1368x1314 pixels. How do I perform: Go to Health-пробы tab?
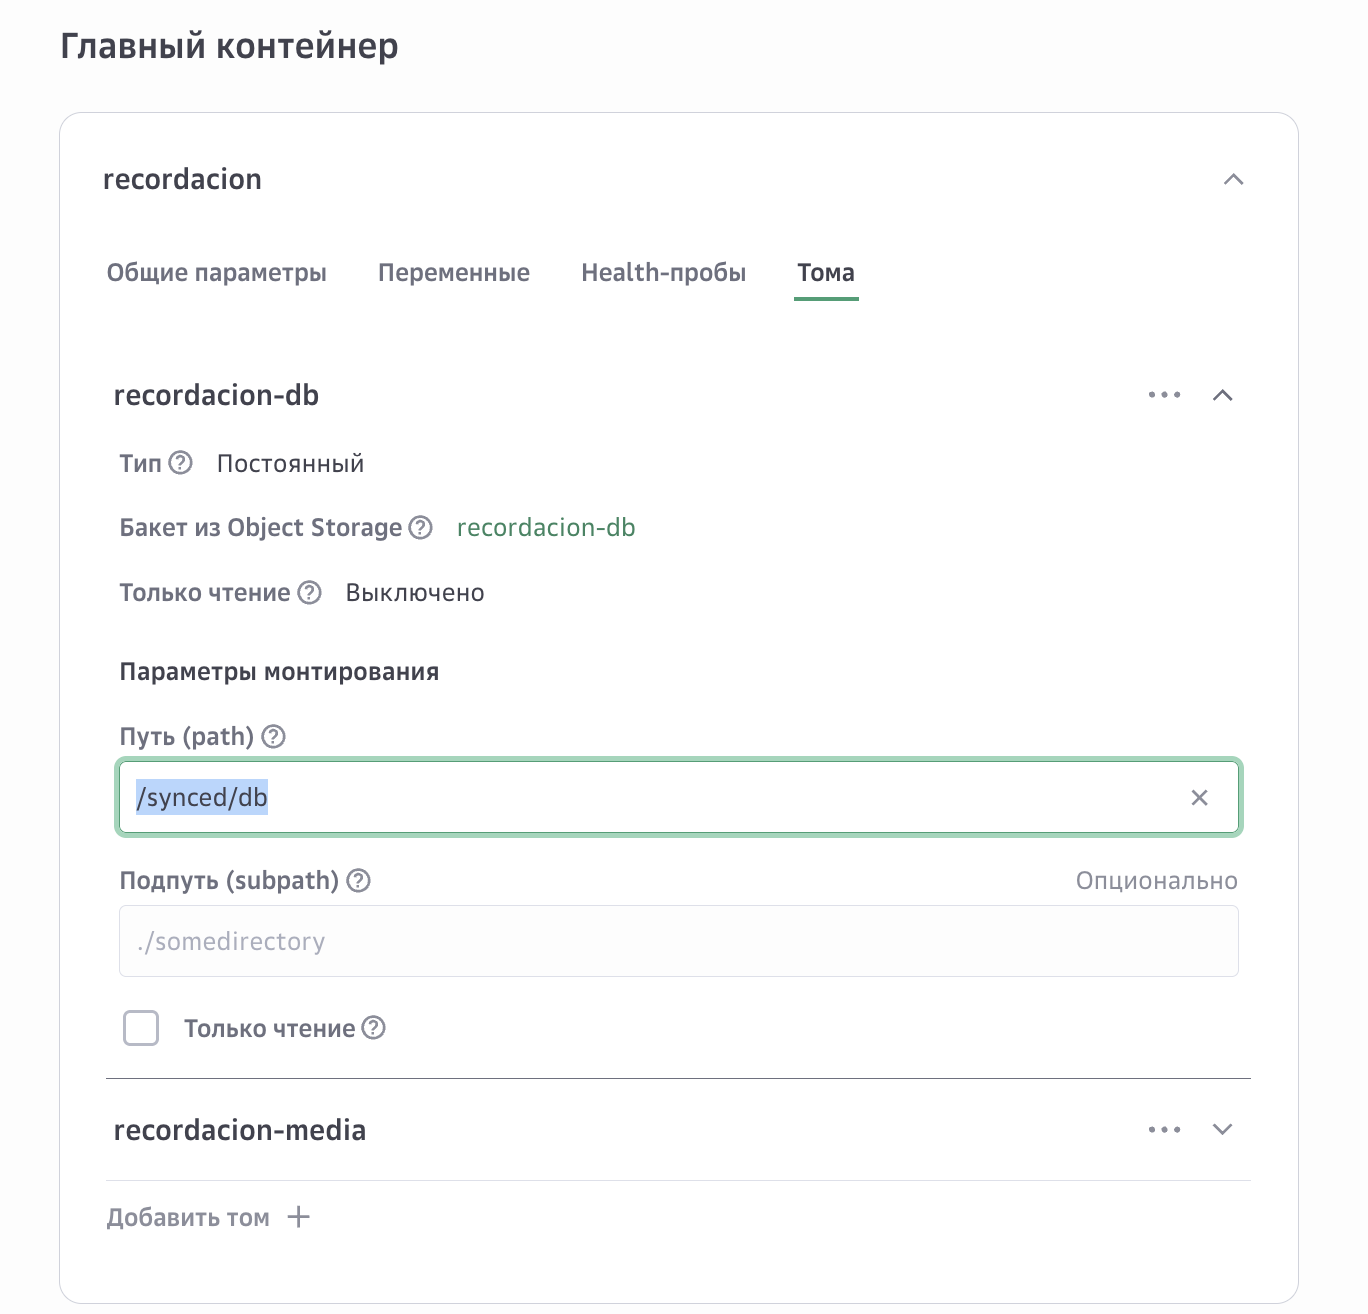click(663, 273)
